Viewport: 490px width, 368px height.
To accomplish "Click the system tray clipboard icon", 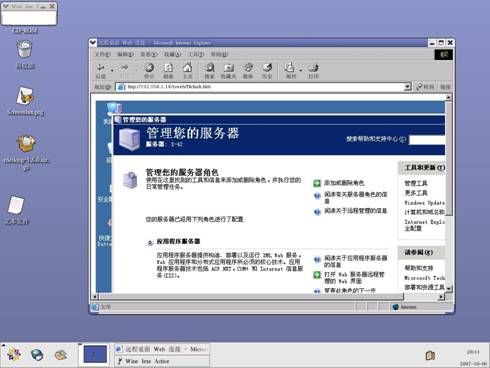I will pos(430,355).
